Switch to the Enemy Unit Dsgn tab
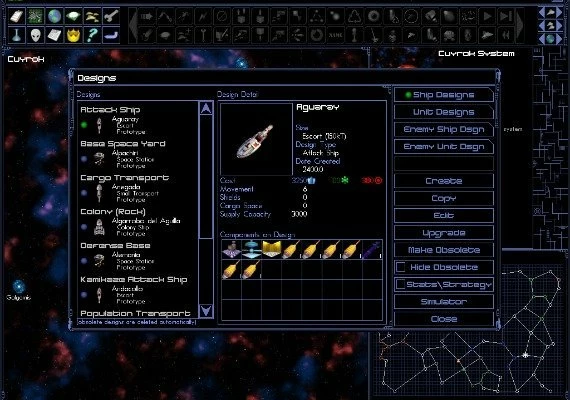The width and height of the screenshot is (570, 400). pos(443,147)
